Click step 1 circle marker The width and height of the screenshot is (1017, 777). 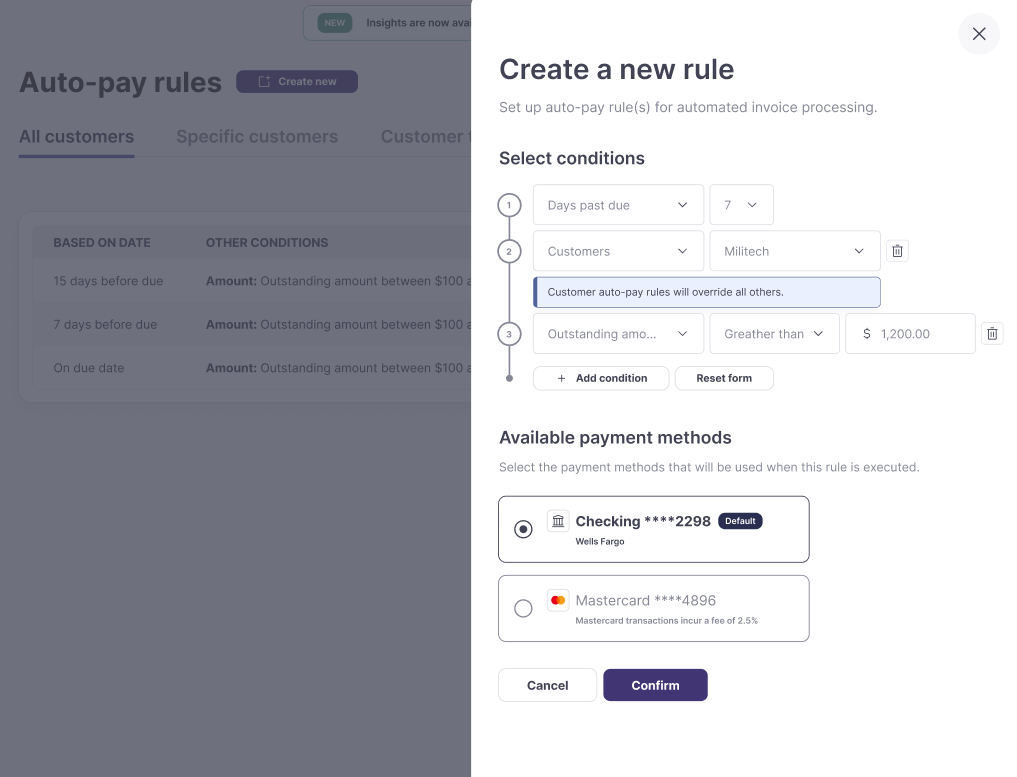(509, 205)
